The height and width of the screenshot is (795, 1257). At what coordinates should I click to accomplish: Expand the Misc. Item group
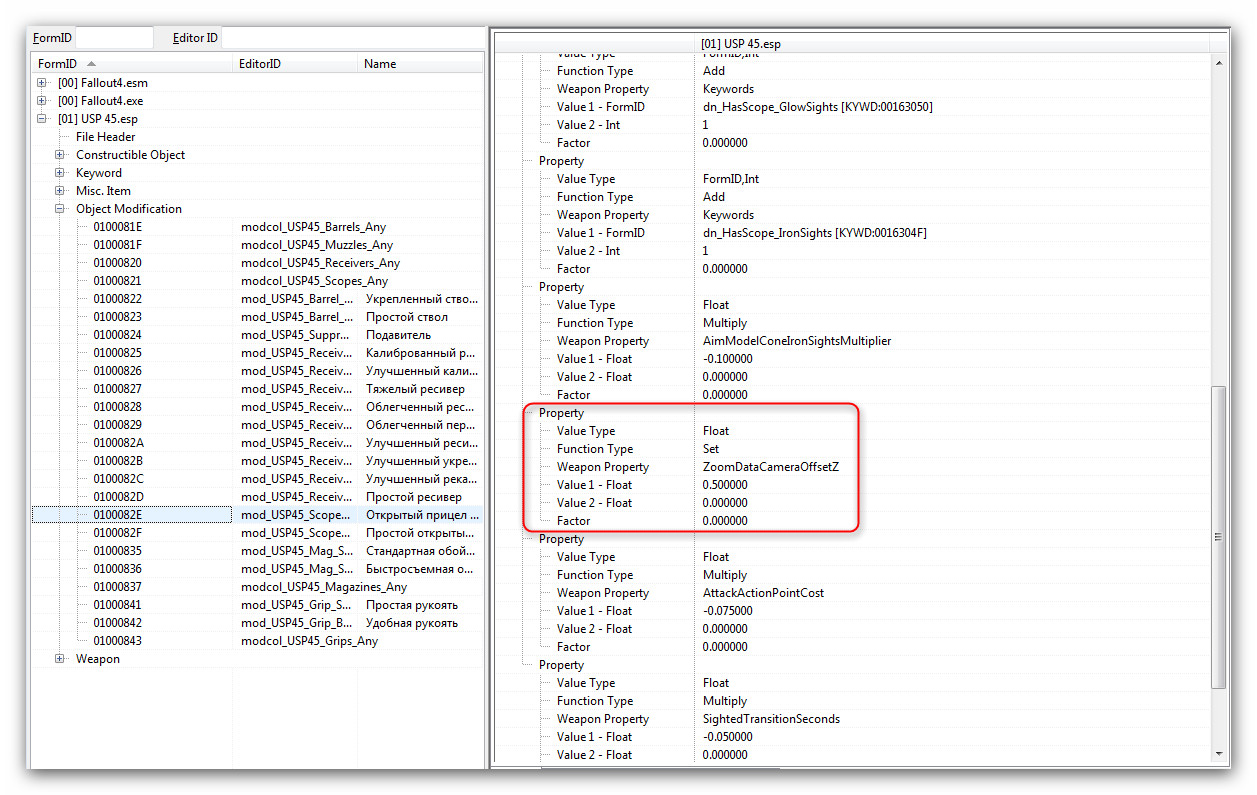[60, 191]
